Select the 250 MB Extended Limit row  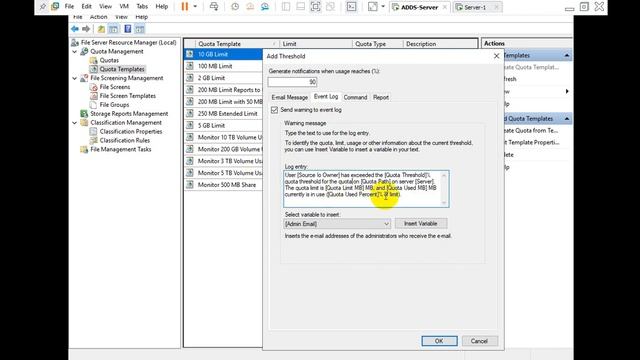pos(224,113)
